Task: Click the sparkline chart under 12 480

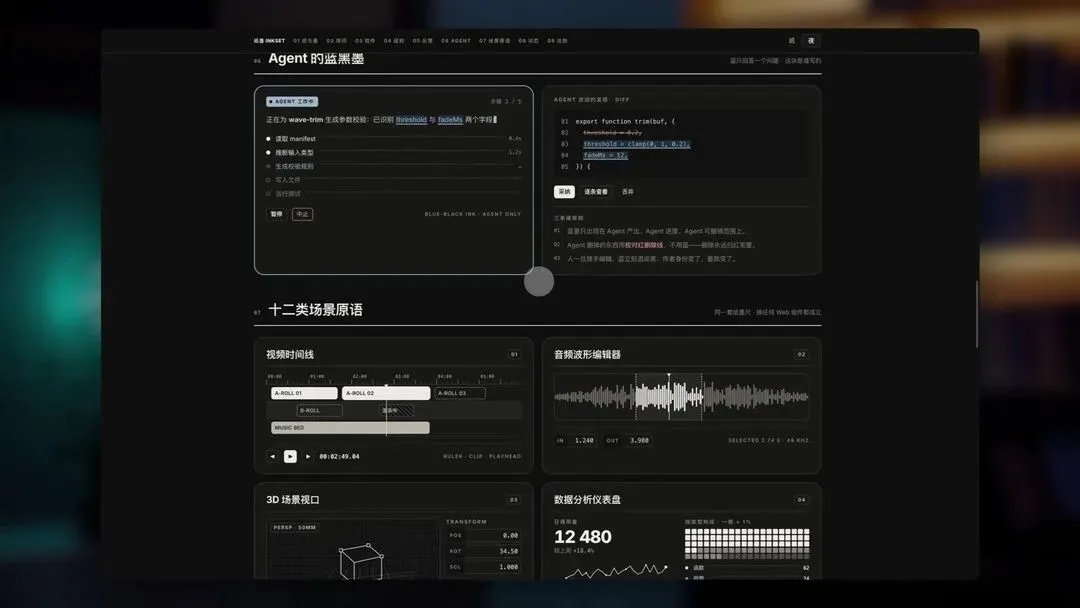Action: click(x=616, y=571)
